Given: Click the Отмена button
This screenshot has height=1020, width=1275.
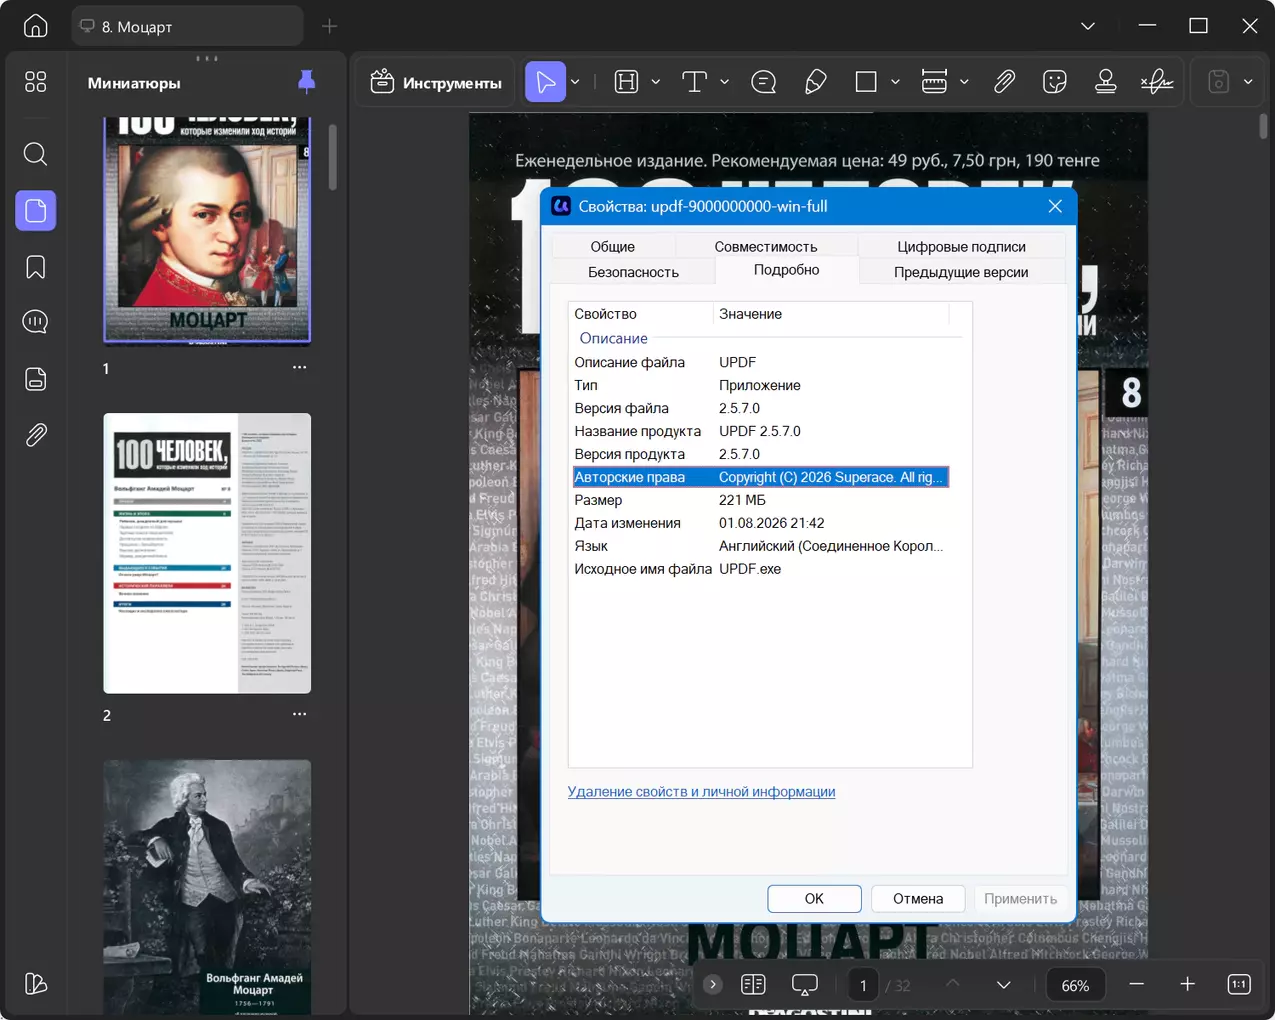Looking at the screenshot, I should pos(918,898).
